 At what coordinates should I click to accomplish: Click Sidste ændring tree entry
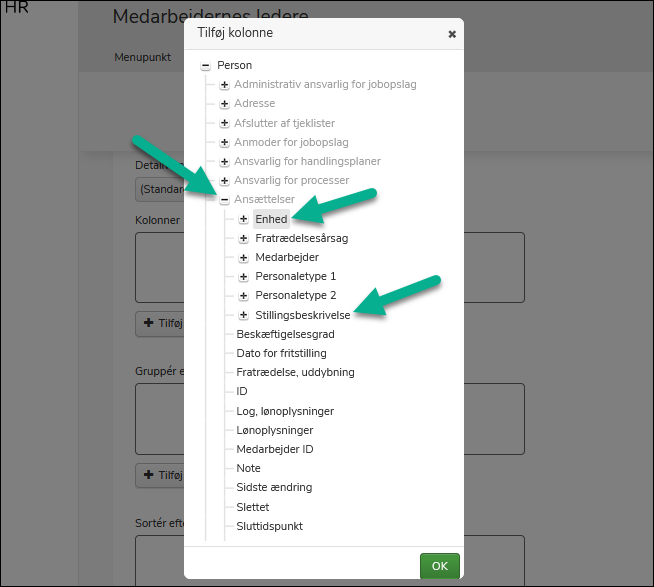click(x=274, y=487)
